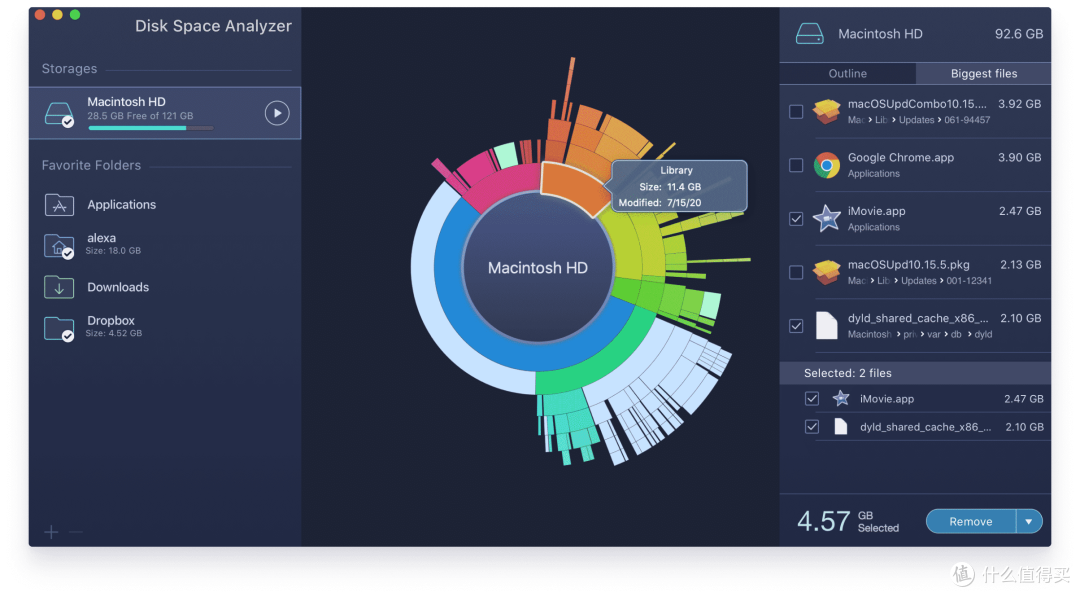Click the 92.6 GB total in header
The width and height of the screenshot is (1080, 597).
click(x=1019, y=34)
